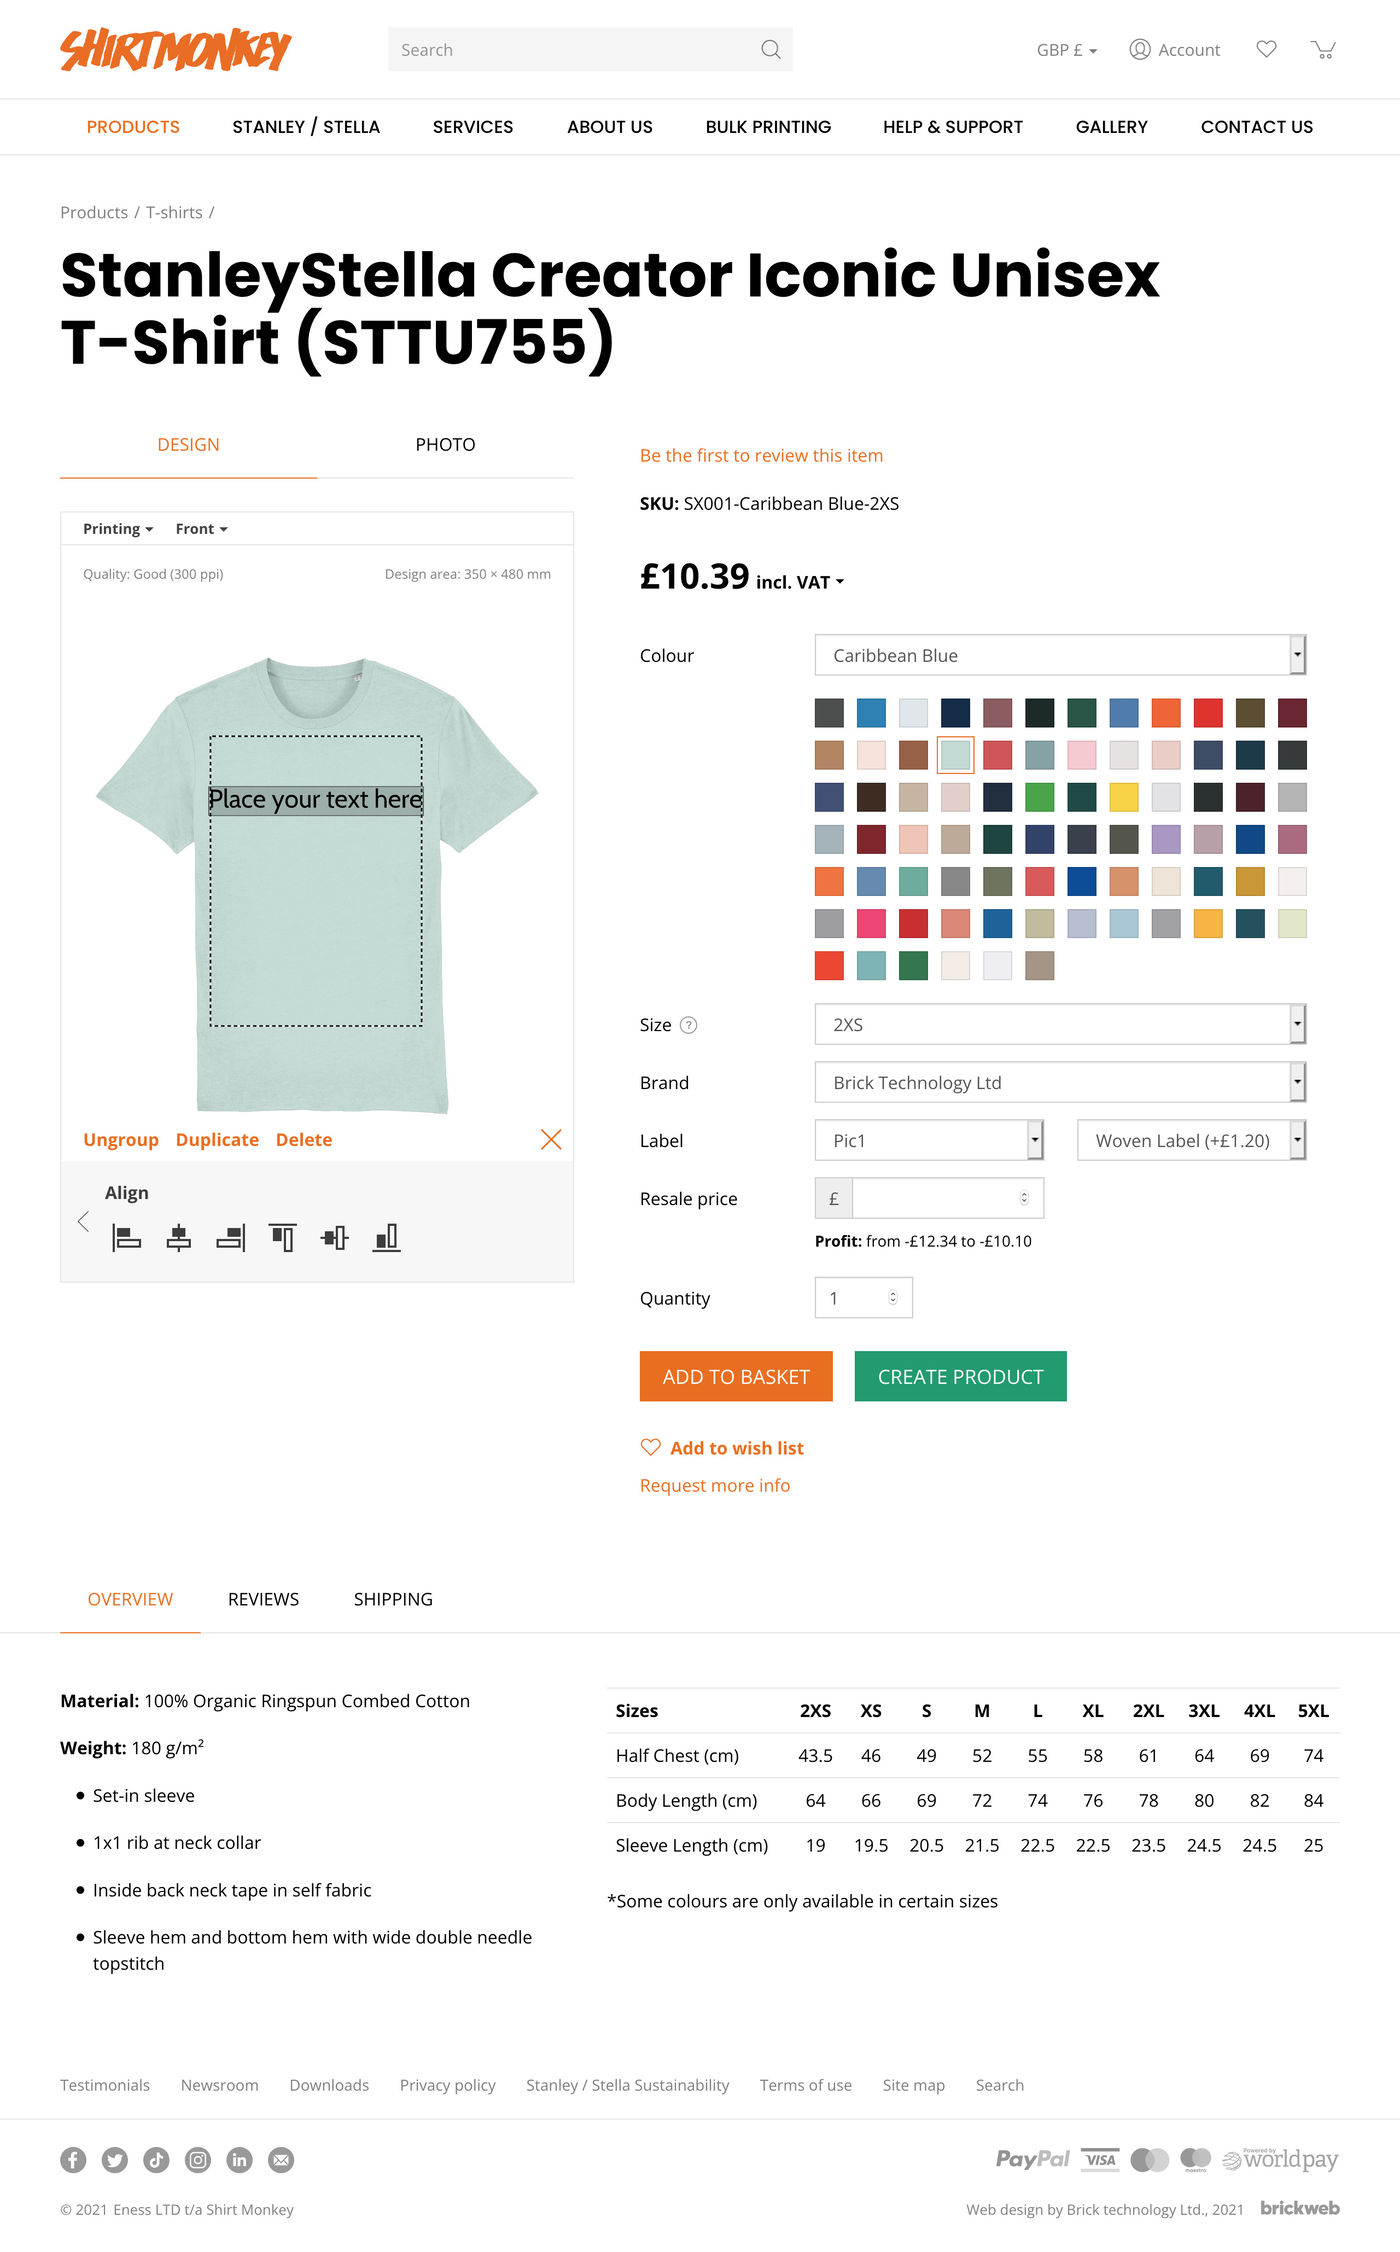Image resolution: width=1400 pixels, height=2252 pixels.
Task: Click the TikTok footer icon
Action: pyautogui.click(x=156, y=2160)
